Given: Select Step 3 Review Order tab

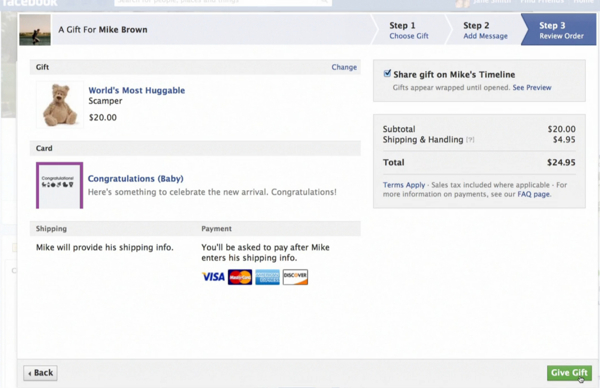Looking at the screenshot, I should click(561, 30).
